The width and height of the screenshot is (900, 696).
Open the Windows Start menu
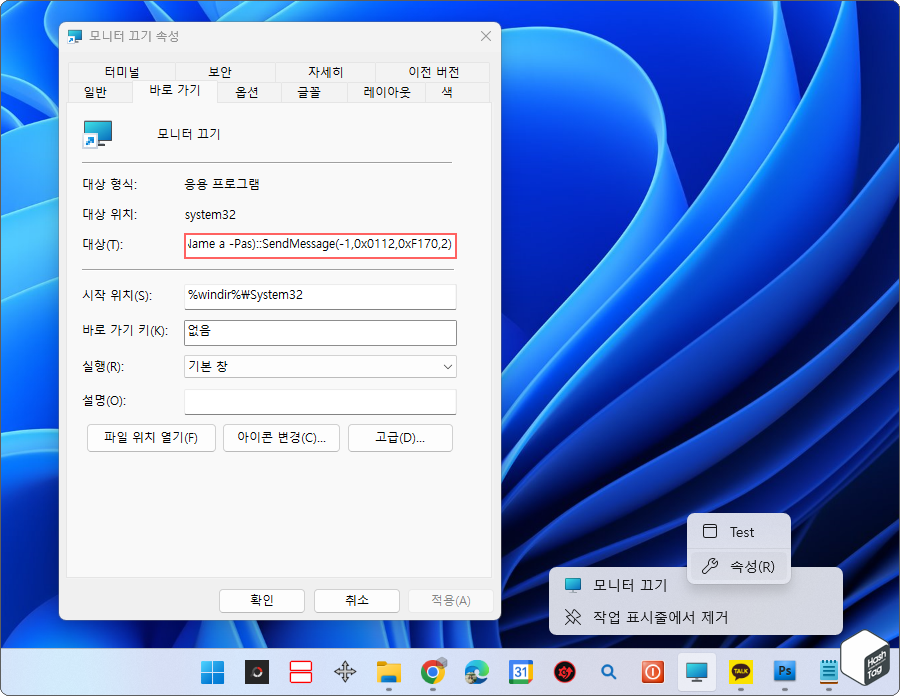tap(212, 672)
